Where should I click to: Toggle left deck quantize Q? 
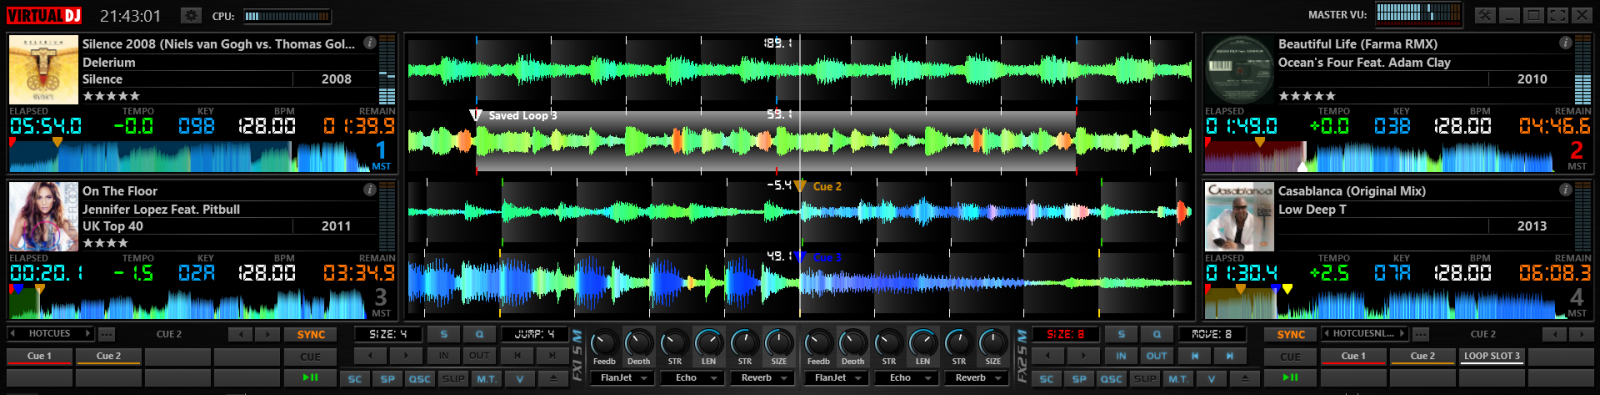[x=479, y=334]
